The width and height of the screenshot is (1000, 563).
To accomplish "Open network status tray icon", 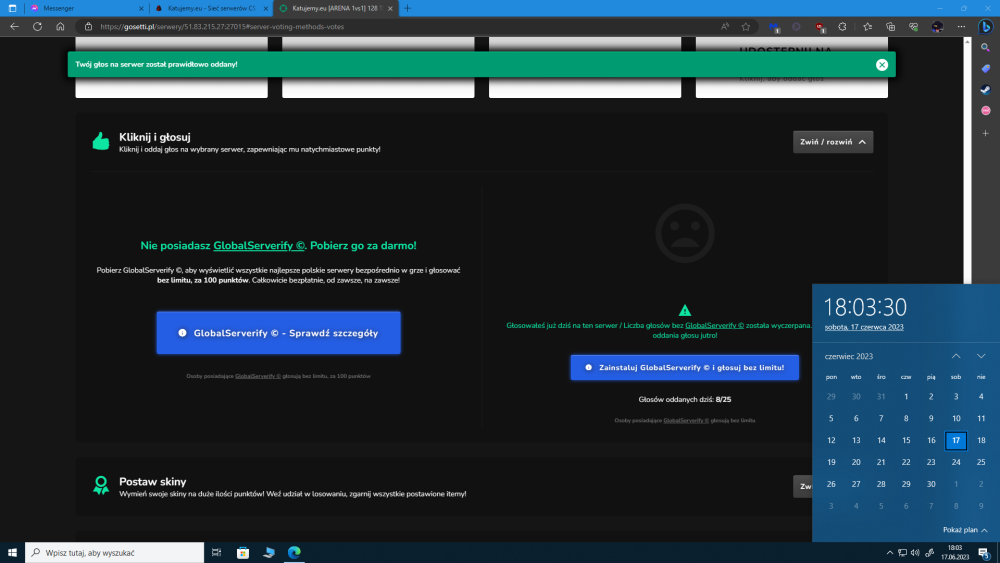I will point(902,553).
